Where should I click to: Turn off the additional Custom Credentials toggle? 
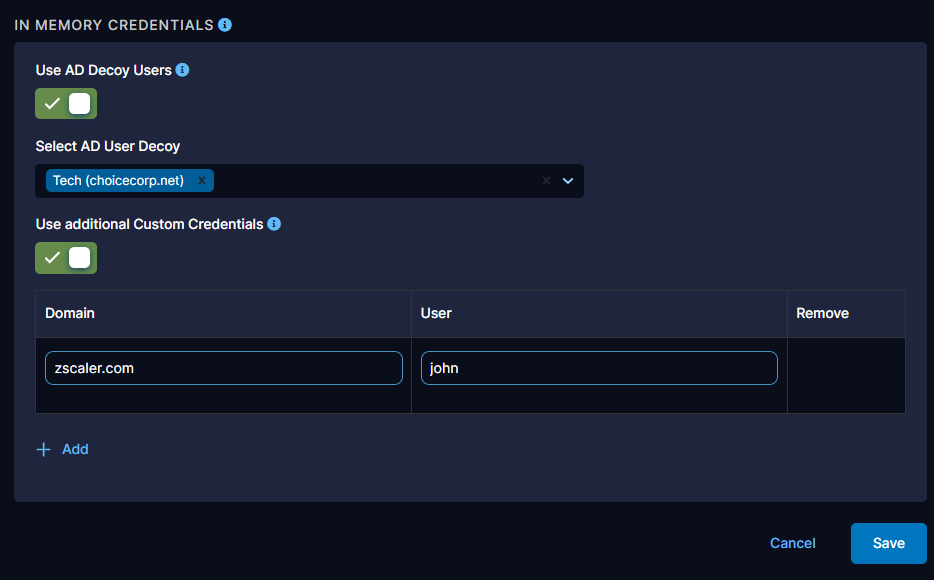point(66,257)
